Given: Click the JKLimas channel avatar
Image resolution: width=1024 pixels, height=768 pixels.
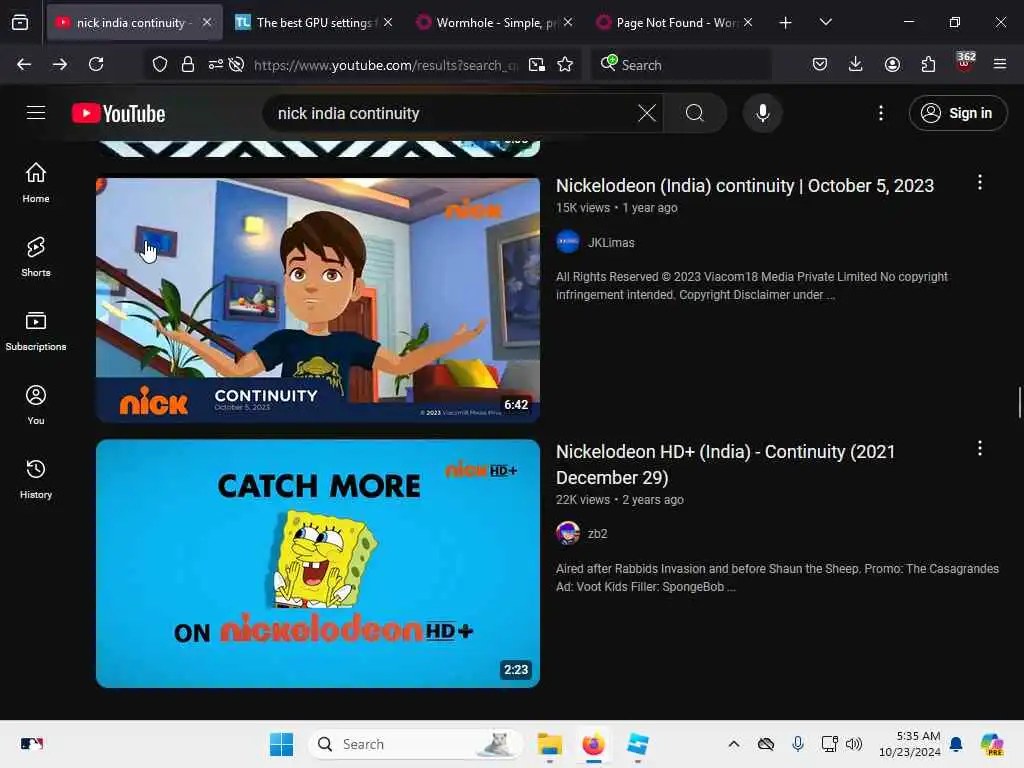Looking at the screenshot, I should (568, 242).
